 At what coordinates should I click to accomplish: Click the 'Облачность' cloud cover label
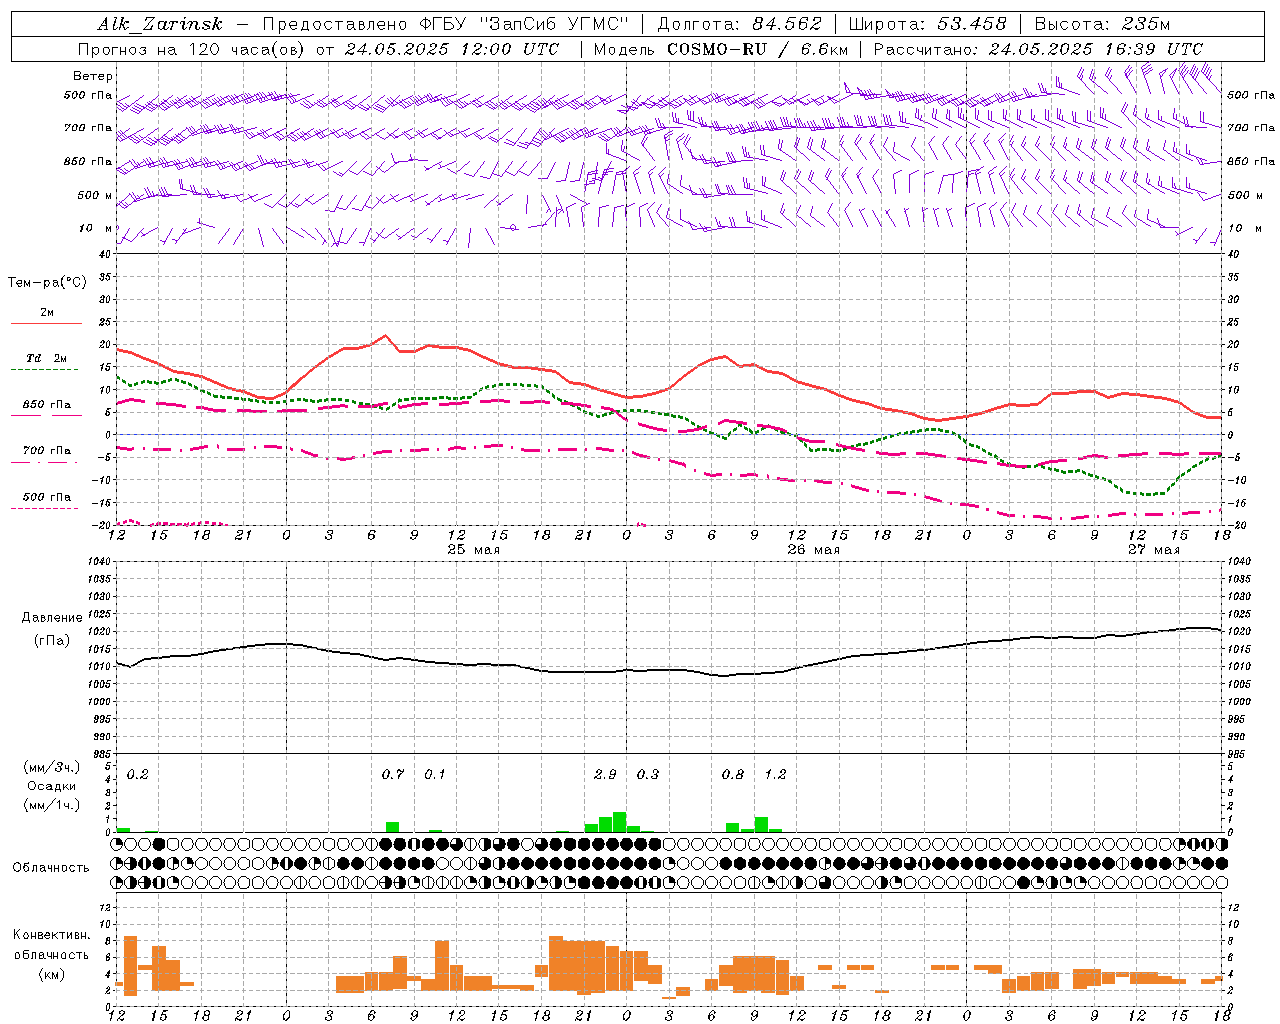coord(51,867)
